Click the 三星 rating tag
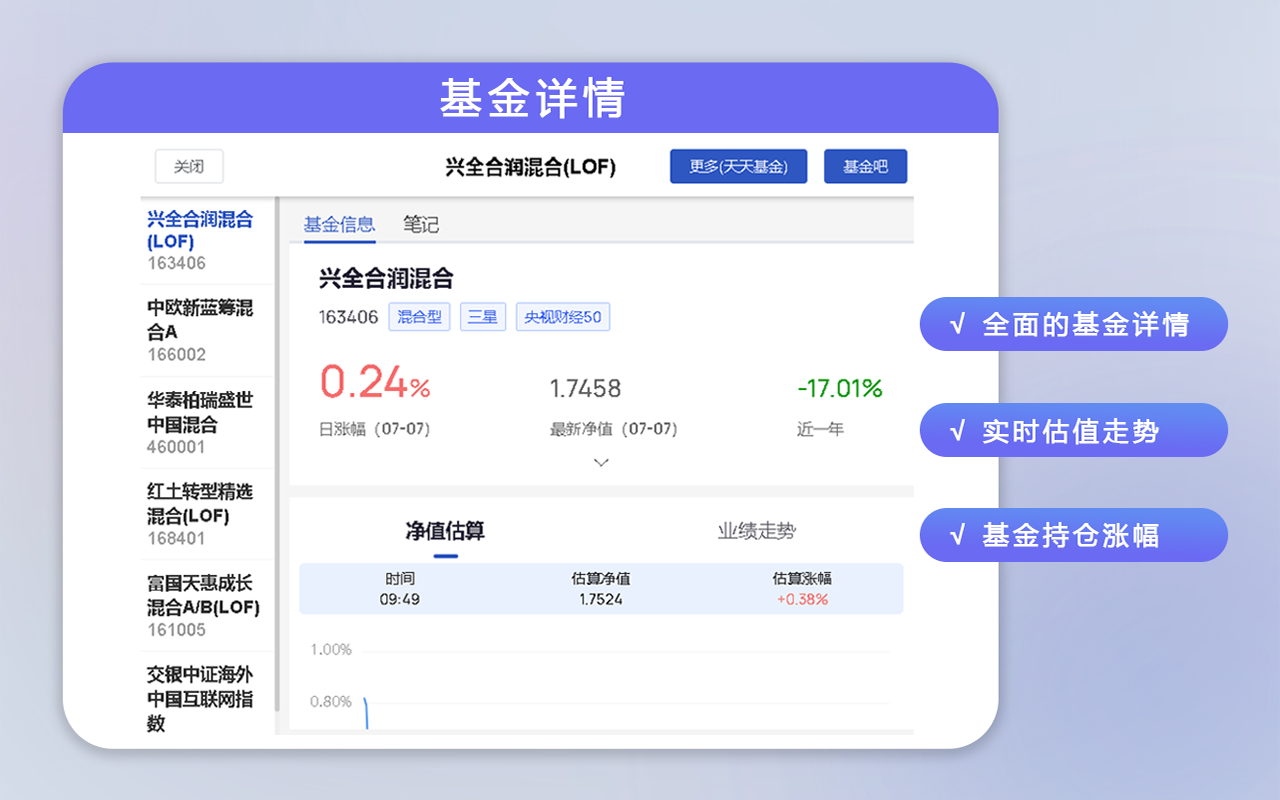The width and height of the screenshot is (1280, 800). coord(483,316)
